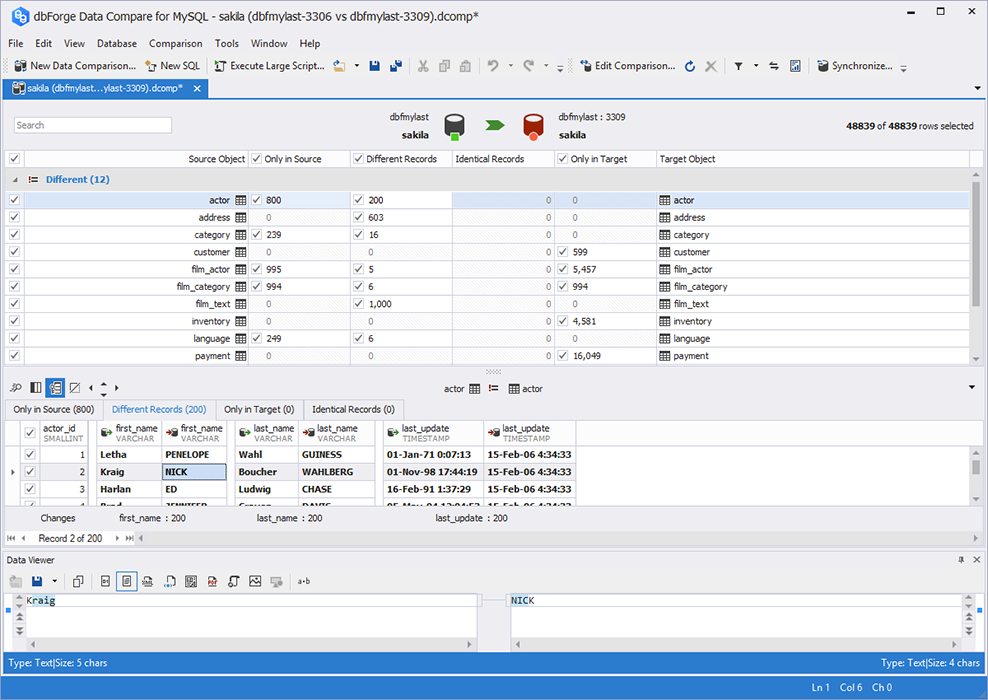
Task: Toggle Different Records header checkbox
Action: tap(358, 159)
